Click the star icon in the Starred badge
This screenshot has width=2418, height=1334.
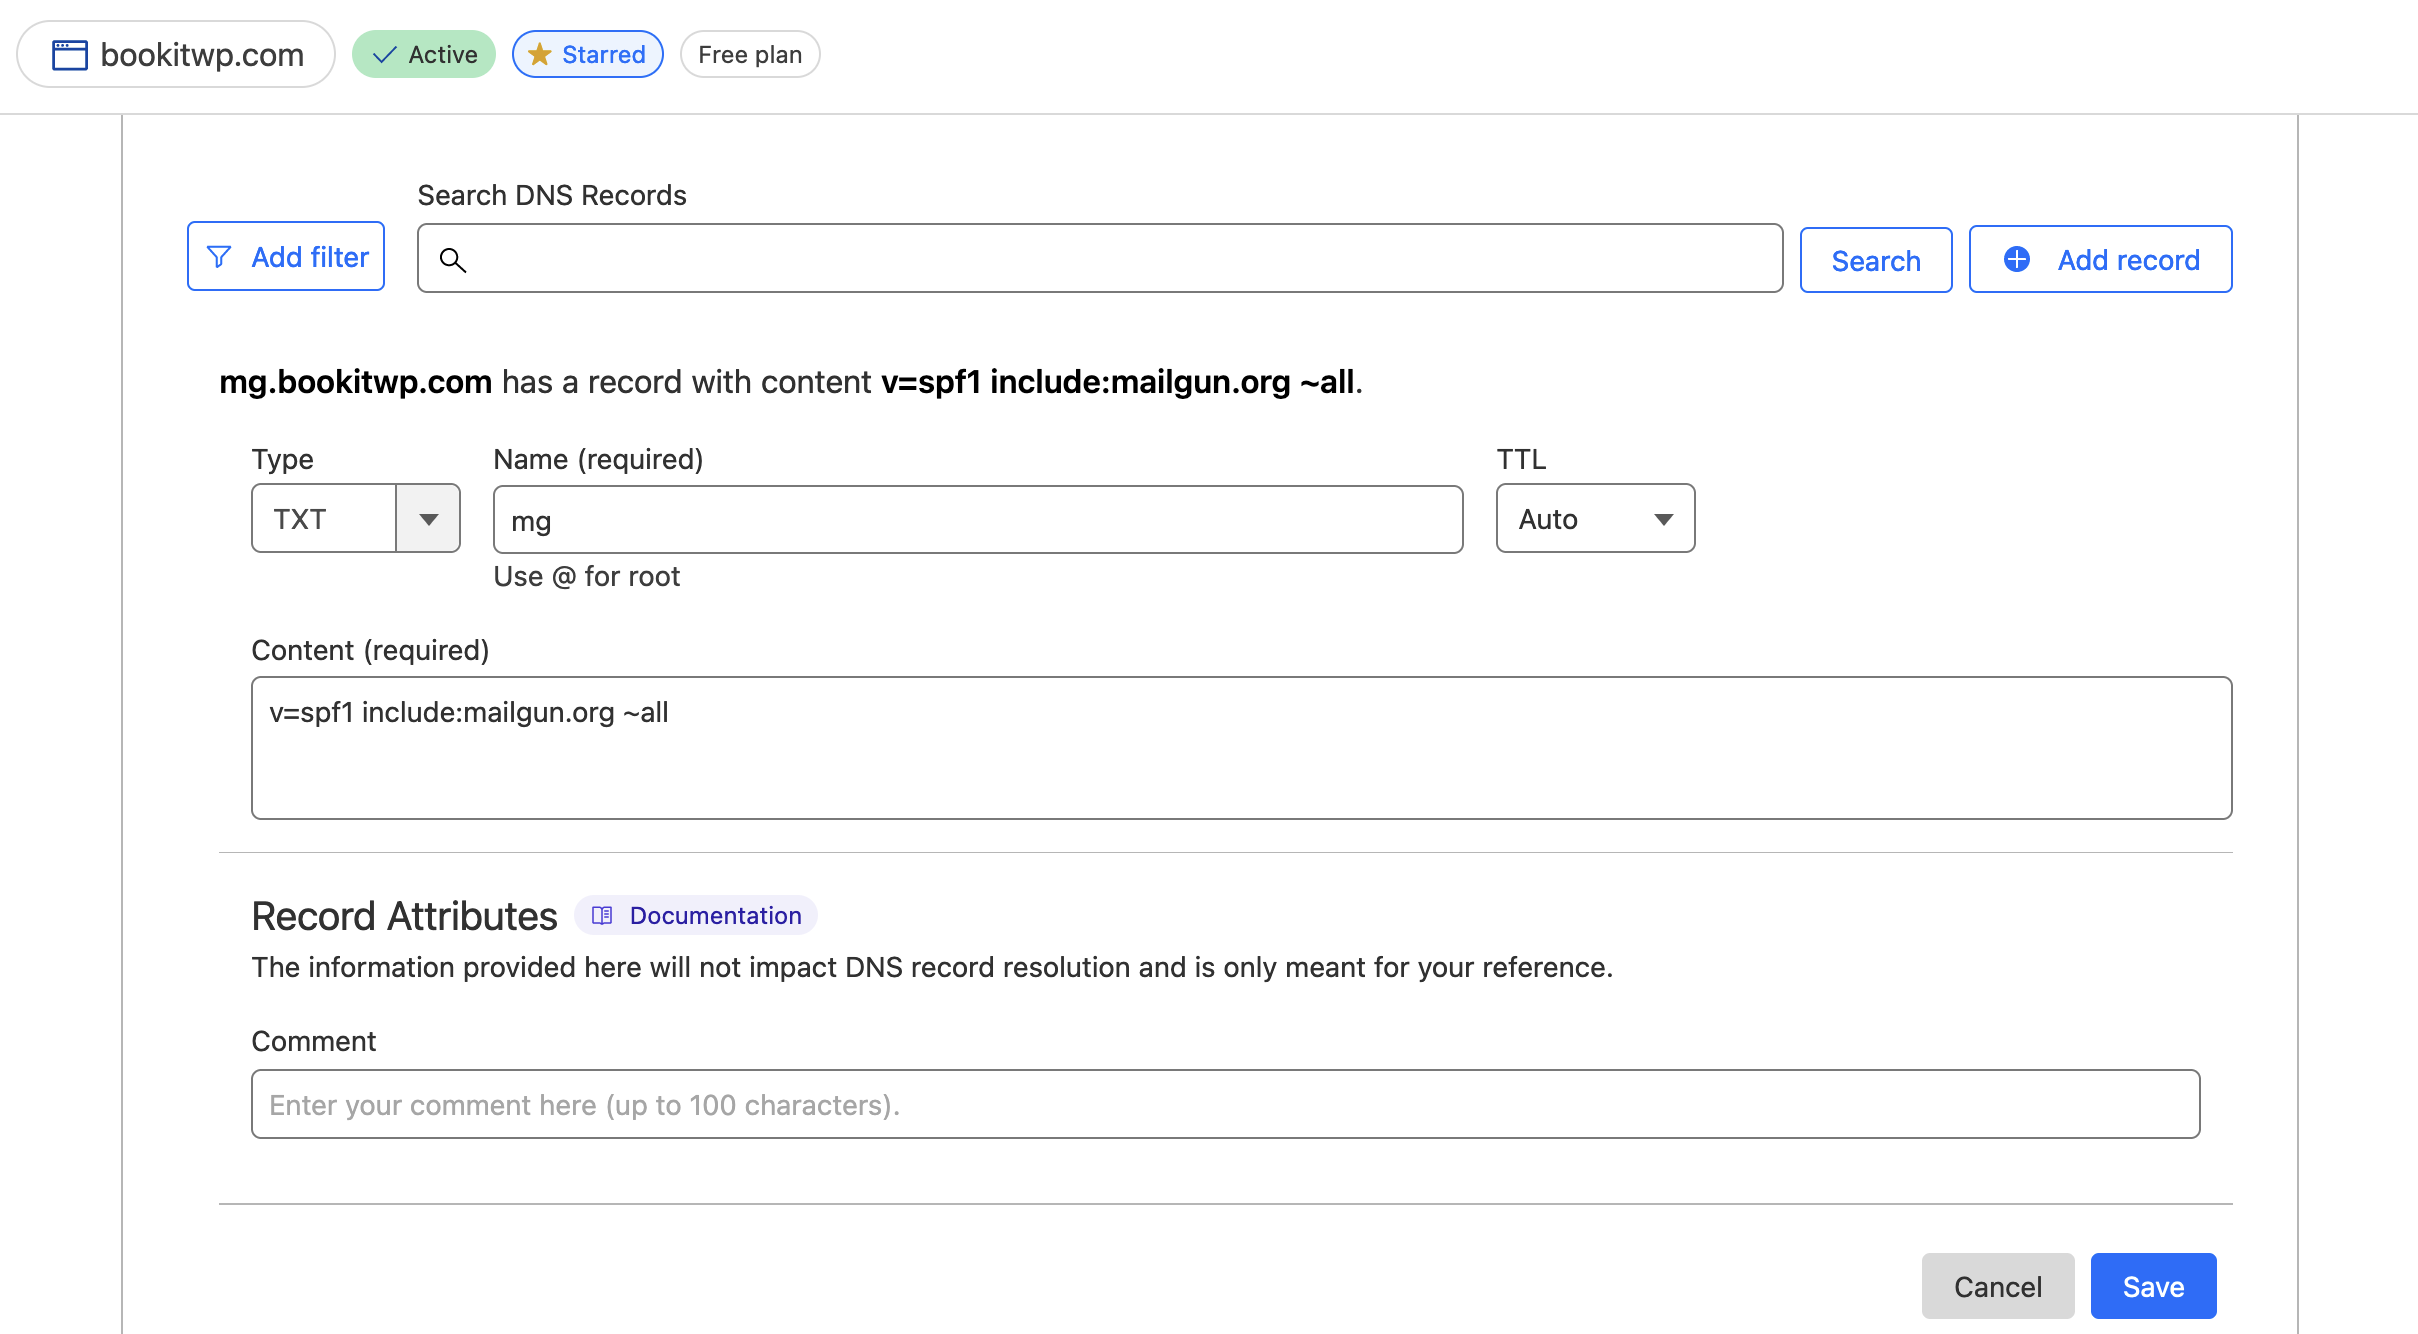(539, 54)
